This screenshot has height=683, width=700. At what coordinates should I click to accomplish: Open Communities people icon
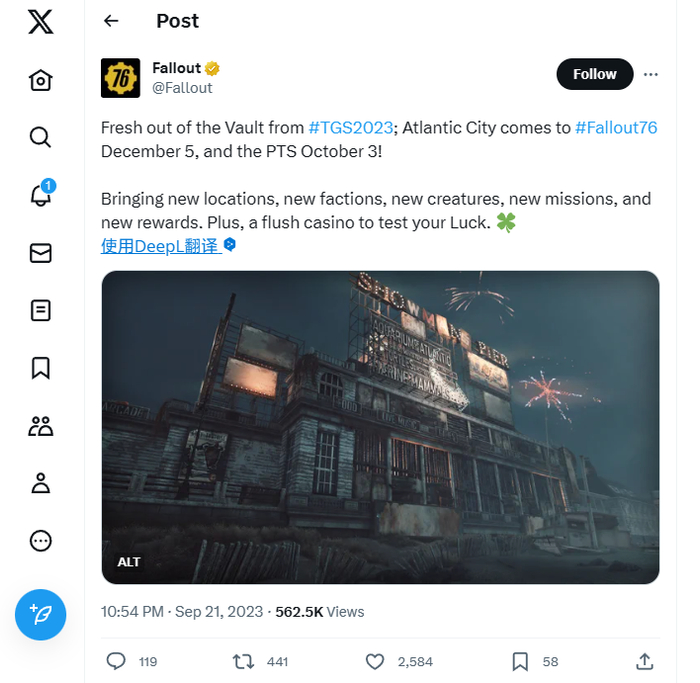40,426
